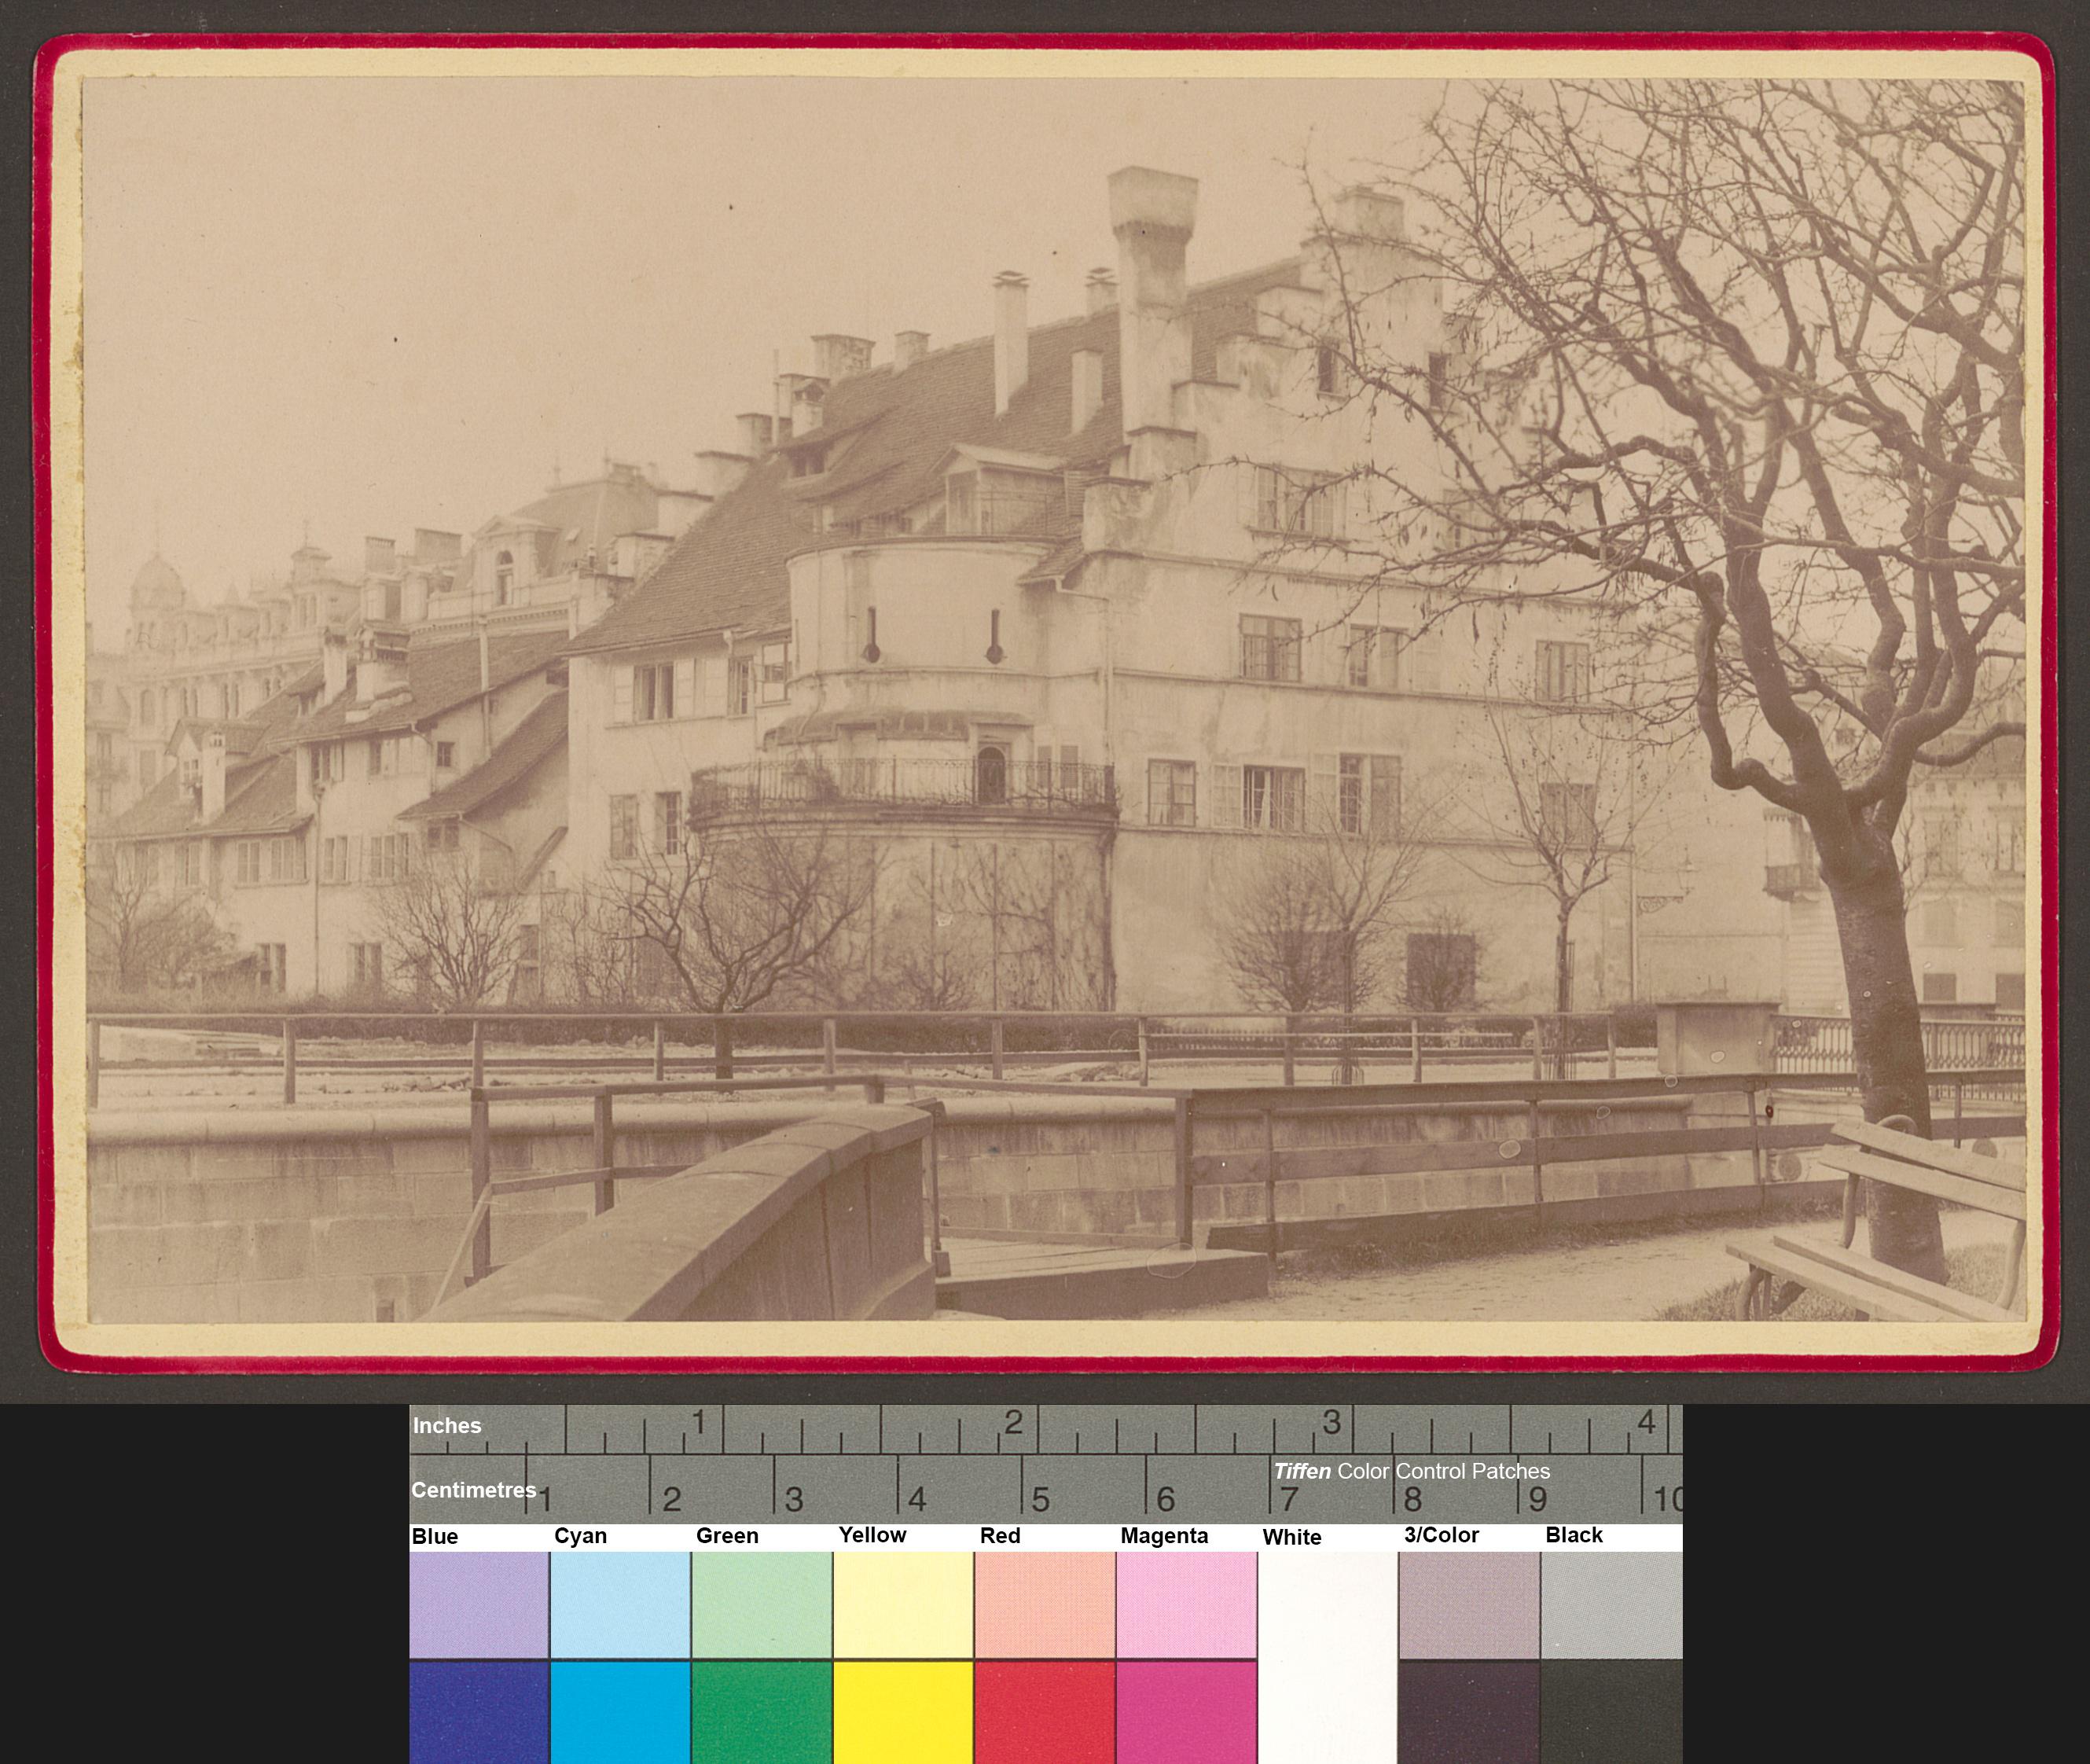Click the 2 centimetre ruler number
This screenshot has width=2090, height=1764.
(x=672, y=1500)
